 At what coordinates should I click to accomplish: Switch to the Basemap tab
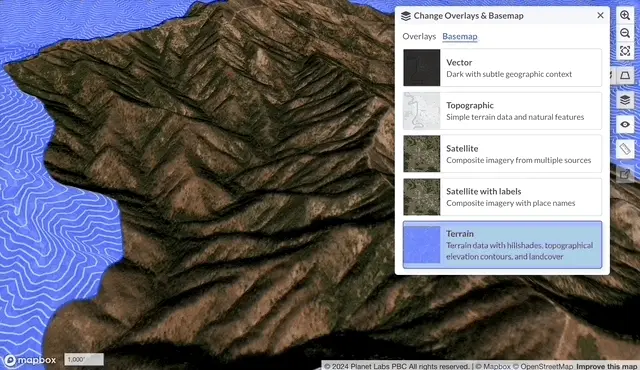pos(460,36)
